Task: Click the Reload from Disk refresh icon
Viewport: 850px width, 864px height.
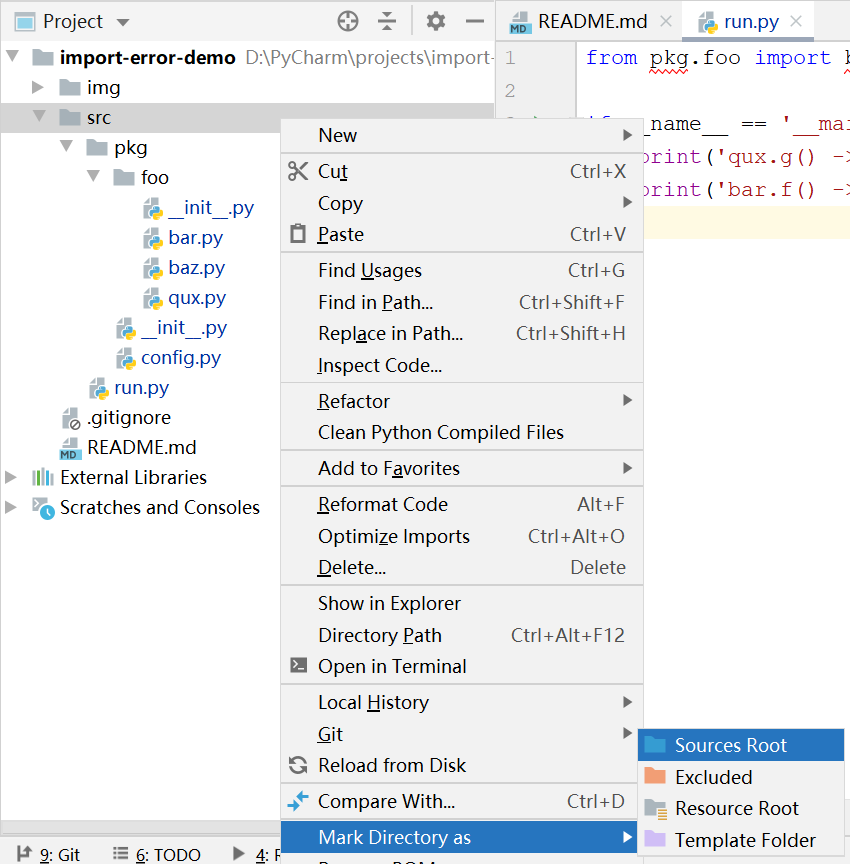Action: pos(298,765)
